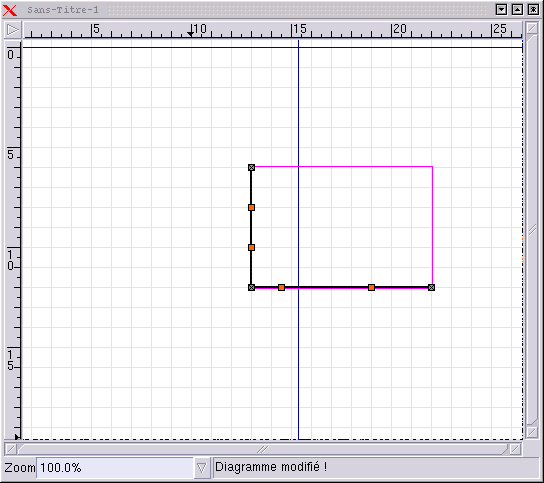Click the lower orange handle on the vertical segment

[x=252, y=247]
